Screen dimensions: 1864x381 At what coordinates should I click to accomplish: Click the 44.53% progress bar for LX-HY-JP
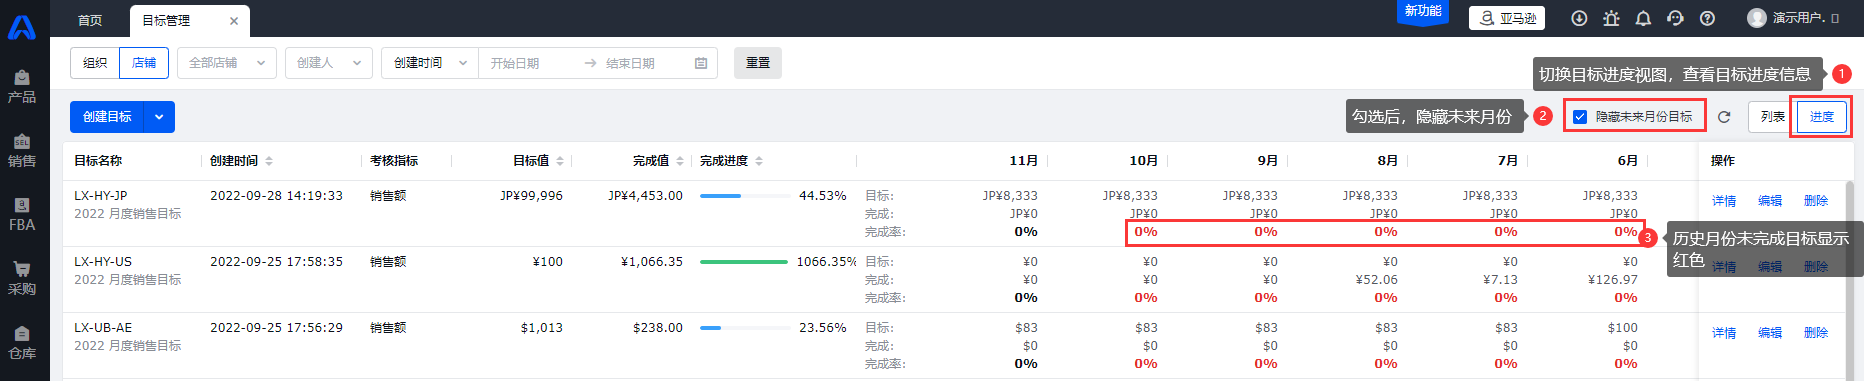tap(744, 196)
